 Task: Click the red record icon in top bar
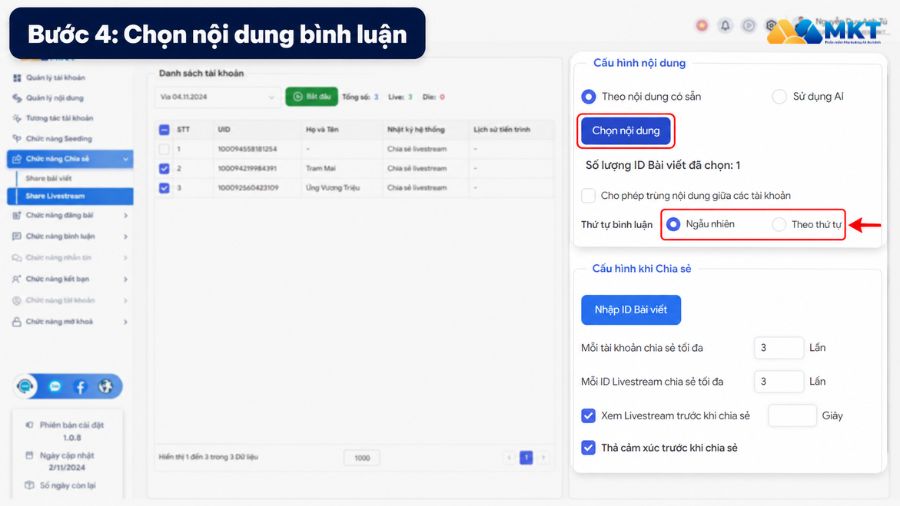click(701, 25)
